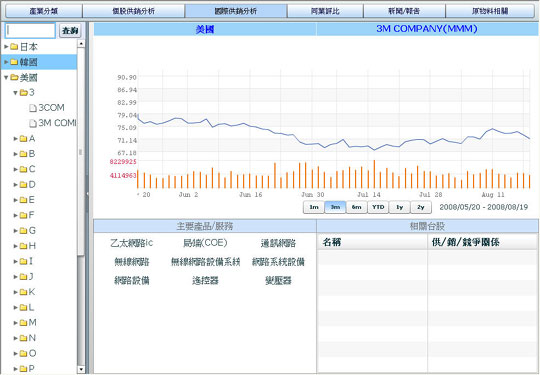This screenshot has width=540, height=375.
Task: Open the 通訊網路 product link
Action: coord(278,243)
